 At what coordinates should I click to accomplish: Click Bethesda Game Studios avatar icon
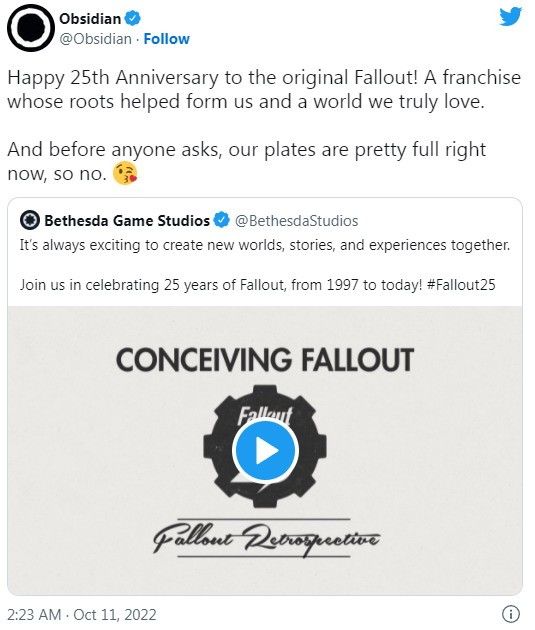pyautogui.click(x=30, y=220)
